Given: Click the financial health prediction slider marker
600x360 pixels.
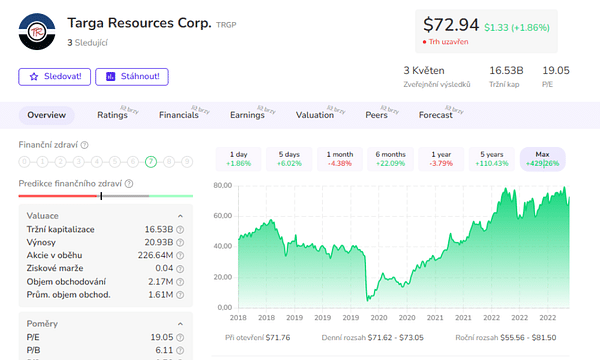Looking at the screenshot, I should click(x=101, y=196).
